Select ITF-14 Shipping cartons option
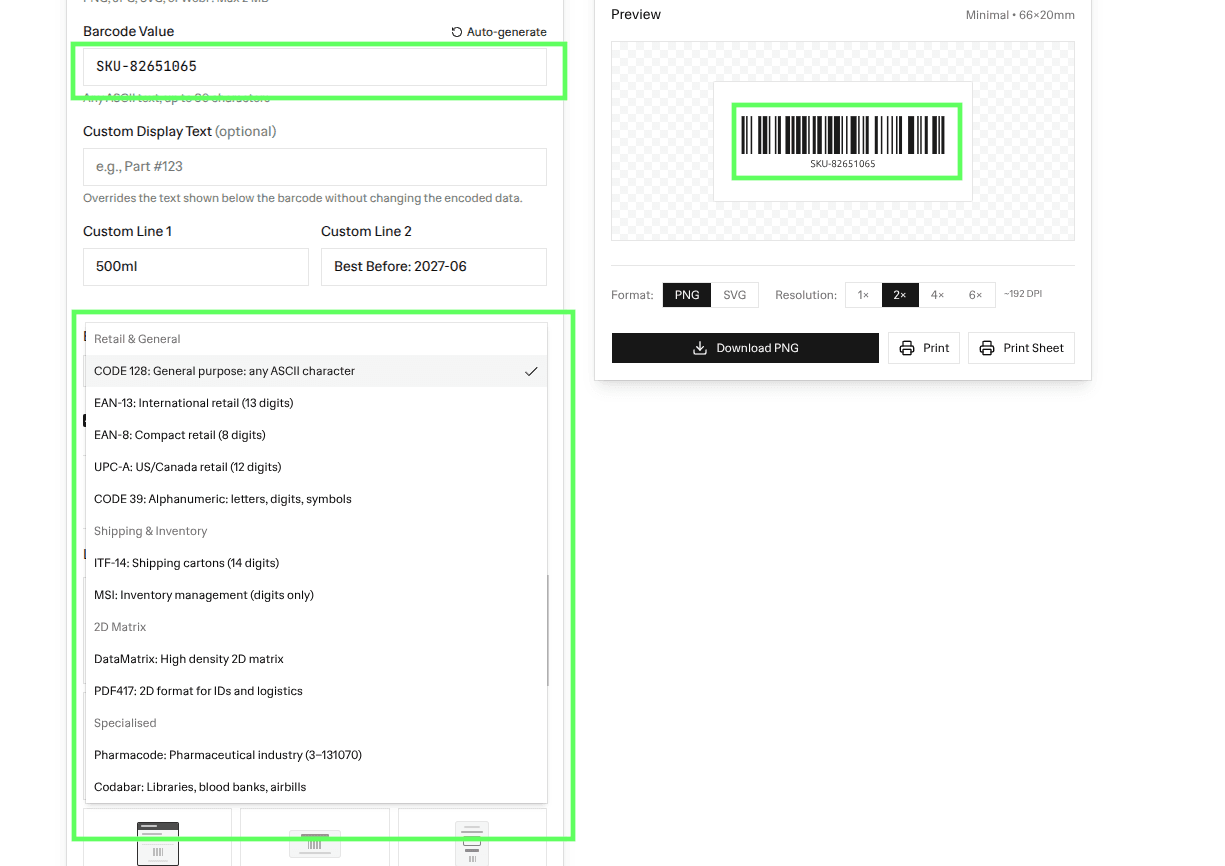 pos(316,563)
